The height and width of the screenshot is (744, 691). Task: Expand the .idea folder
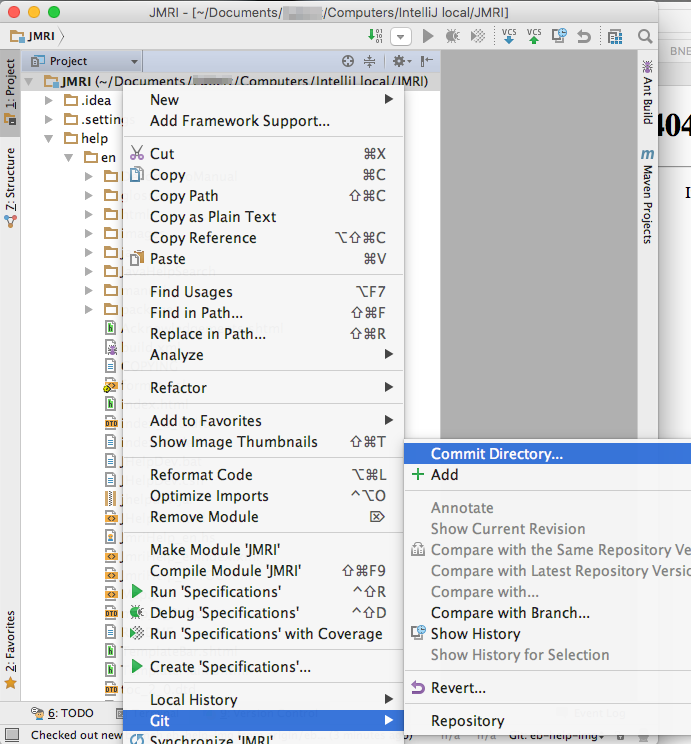tap(50, 100)
